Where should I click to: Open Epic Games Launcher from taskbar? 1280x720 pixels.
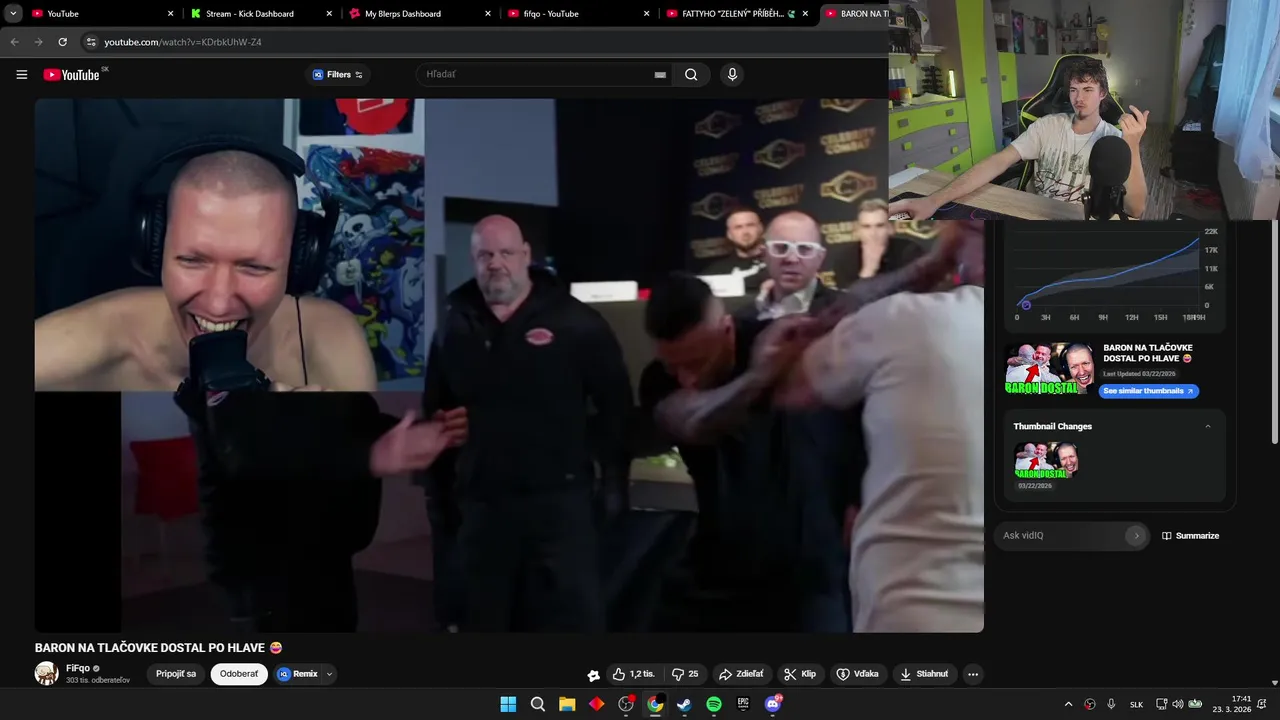tap(743, 704)
